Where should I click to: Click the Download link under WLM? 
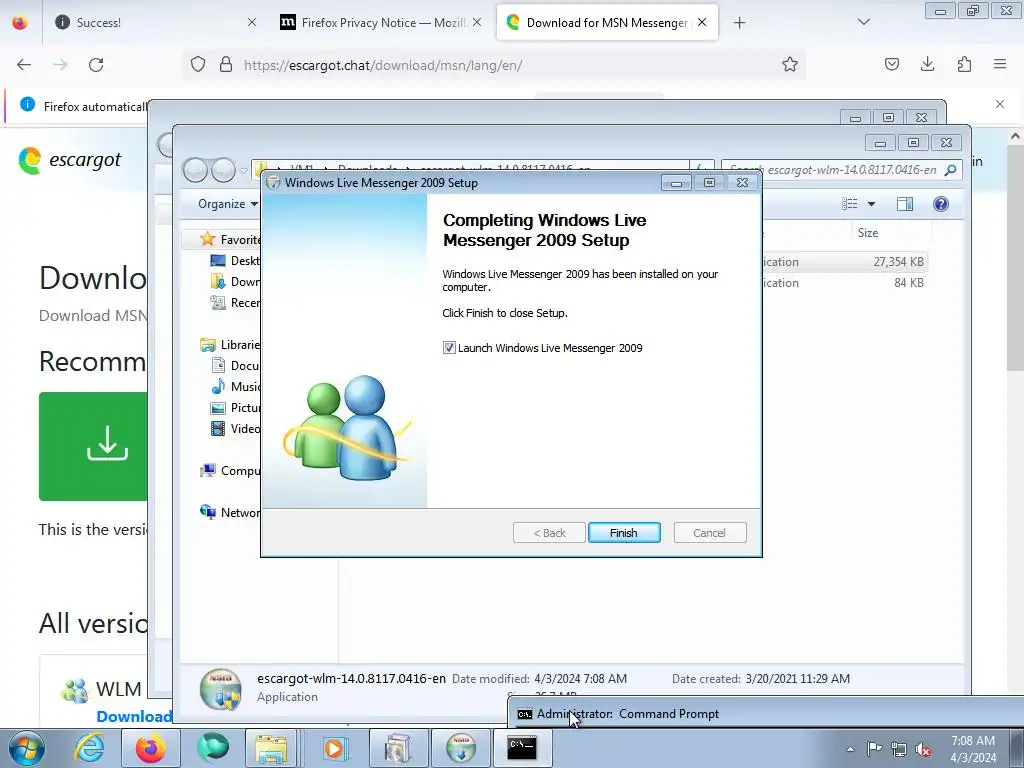click(134, 716)
